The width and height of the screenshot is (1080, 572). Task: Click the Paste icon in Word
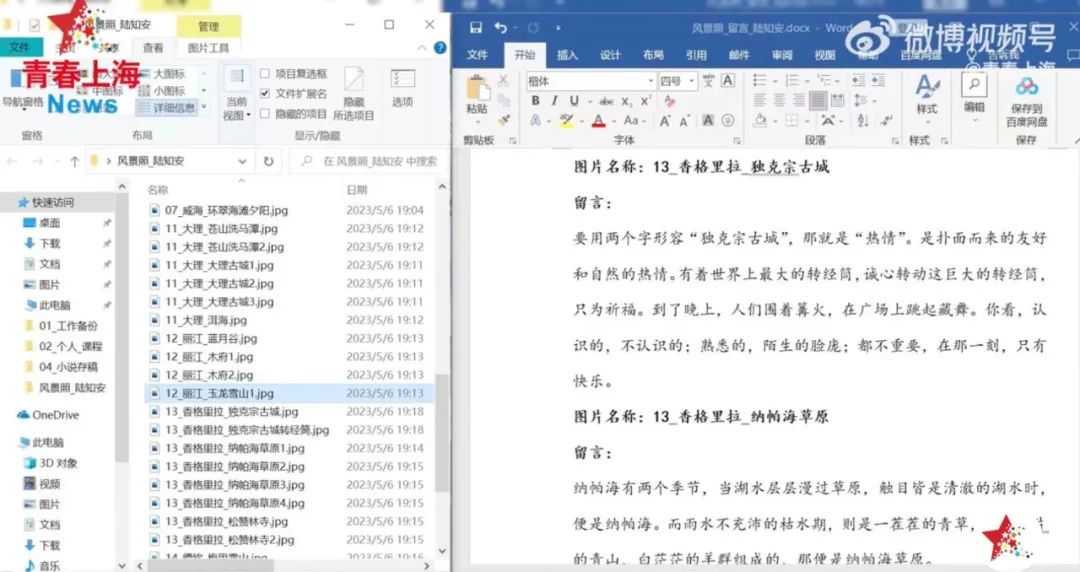pyautogui.click(x=477, y=96)
